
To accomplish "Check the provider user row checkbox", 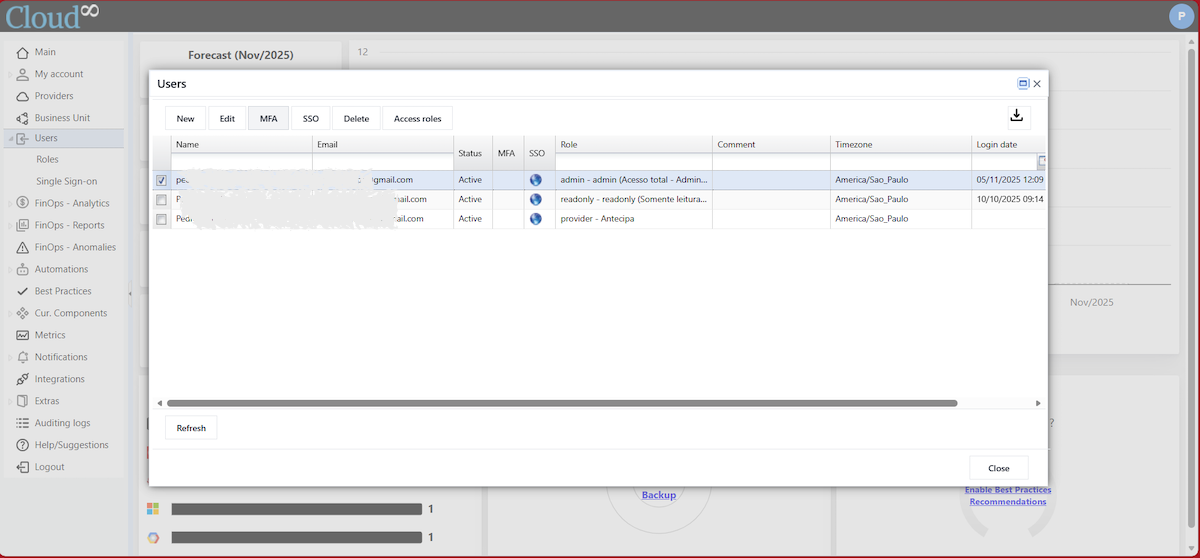I will tap(161, 218).
